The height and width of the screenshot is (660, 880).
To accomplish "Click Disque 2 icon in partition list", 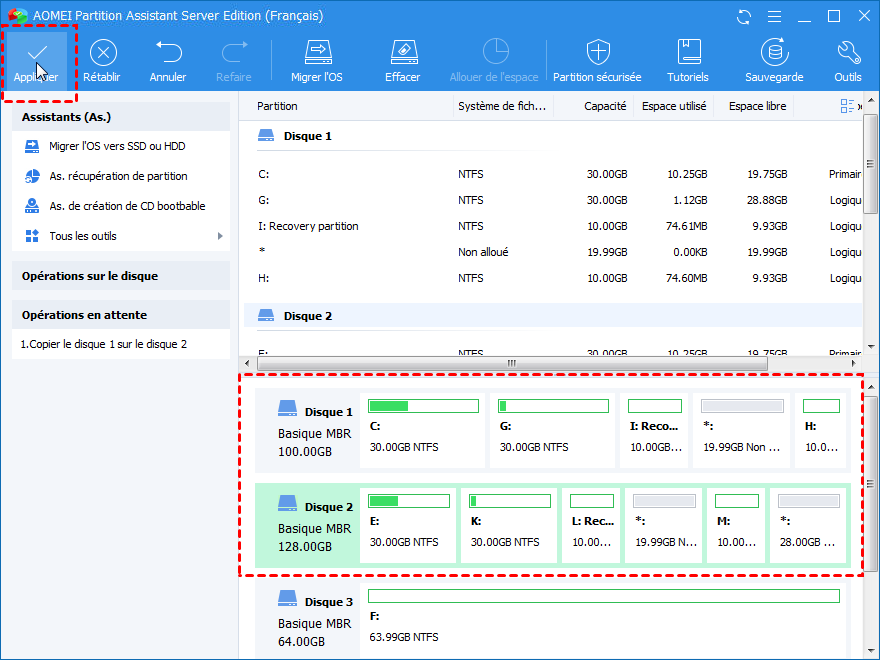I will point(266,316).
